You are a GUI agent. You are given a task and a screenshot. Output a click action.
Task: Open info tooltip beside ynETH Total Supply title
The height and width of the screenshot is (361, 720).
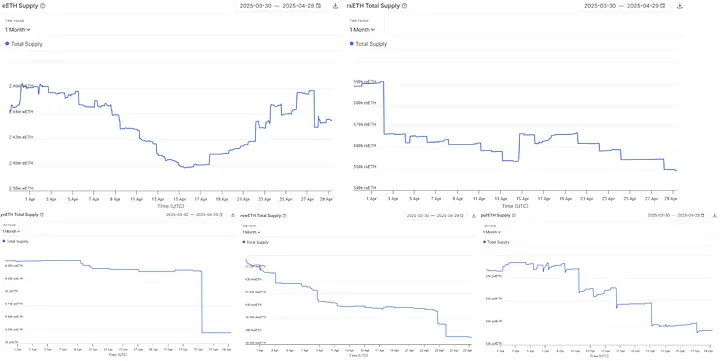42,214
